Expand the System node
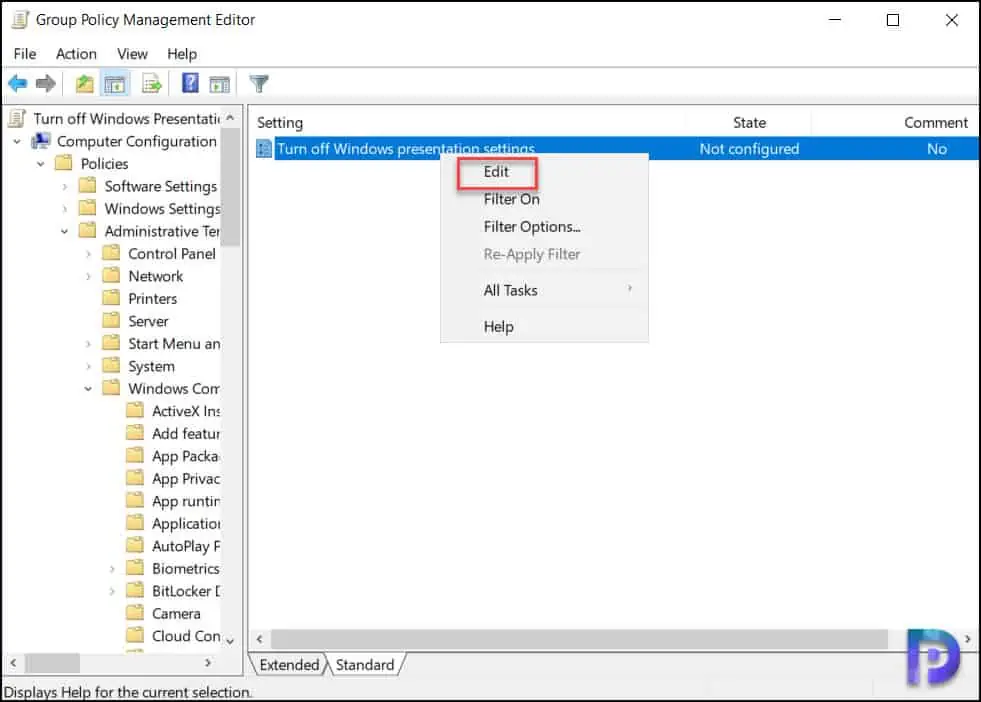This screenshot has height=702, width=981. click(88, 367)
